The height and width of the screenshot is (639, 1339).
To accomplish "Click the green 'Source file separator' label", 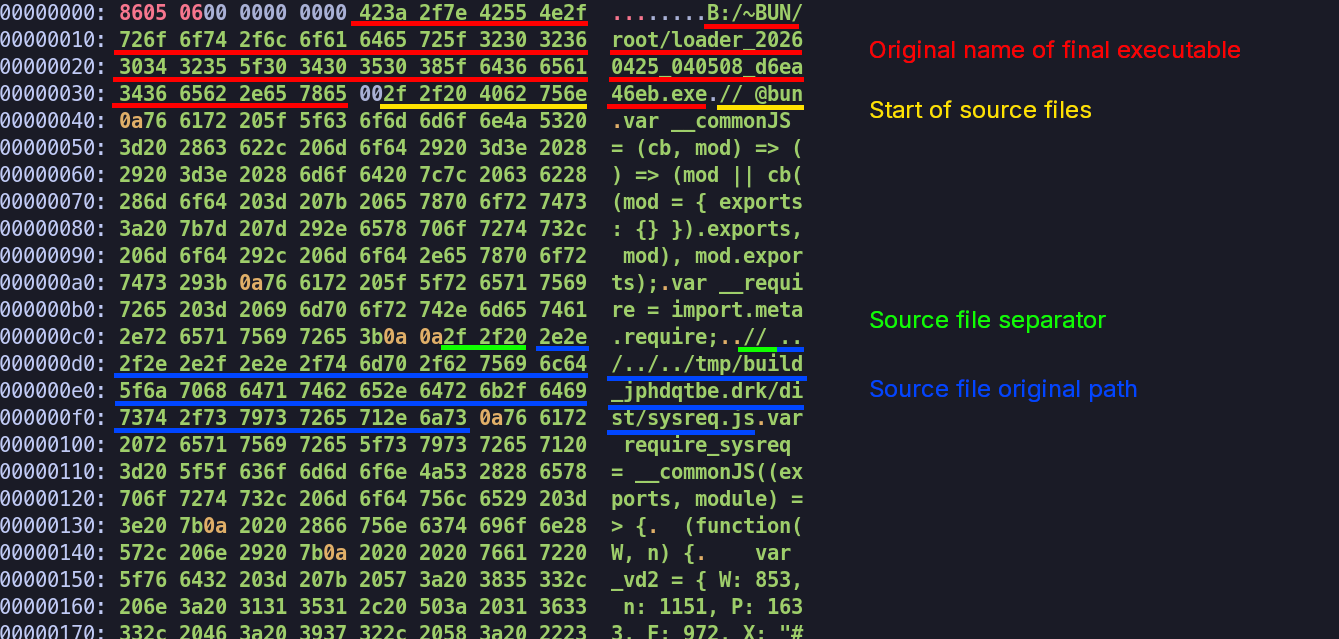I will point(987,320).
